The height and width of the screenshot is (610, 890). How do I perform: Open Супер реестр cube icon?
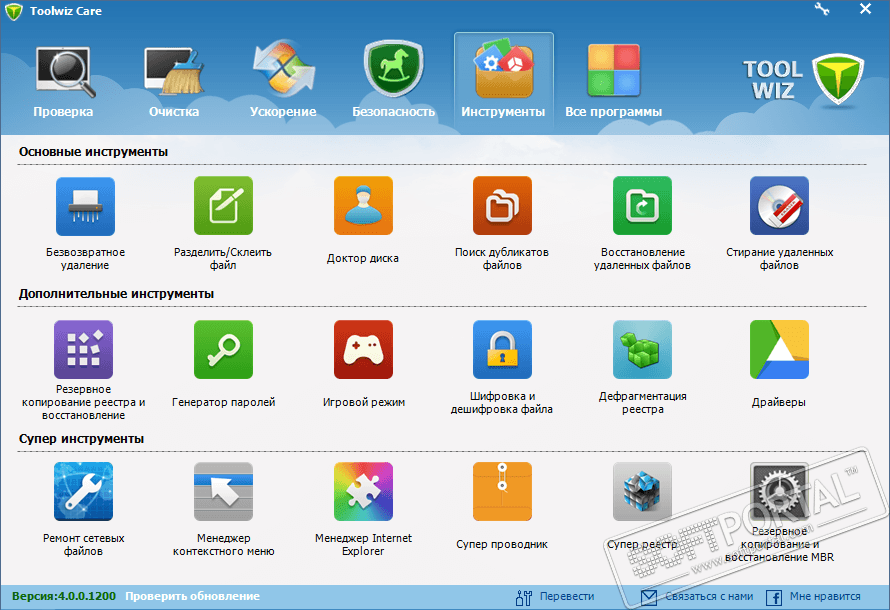[642, 491]
